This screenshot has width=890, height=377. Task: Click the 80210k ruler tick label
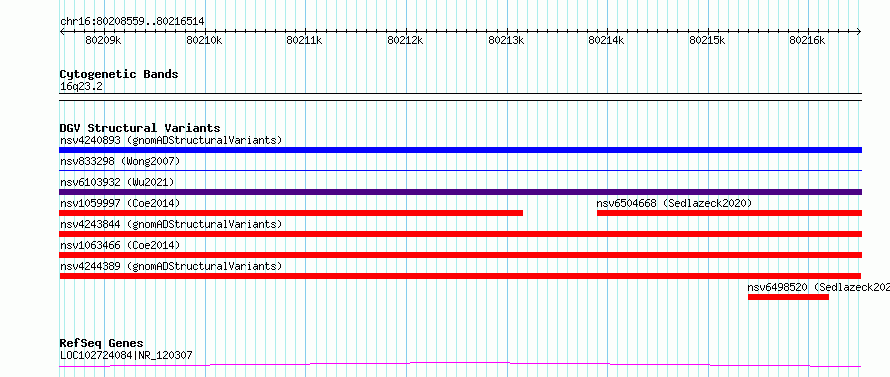pos(204,40)
